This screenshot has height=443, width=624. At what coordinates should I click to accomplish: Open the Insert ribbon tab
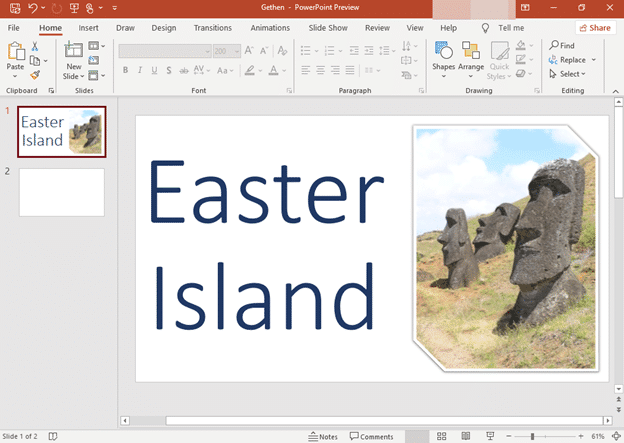(88, 28)
